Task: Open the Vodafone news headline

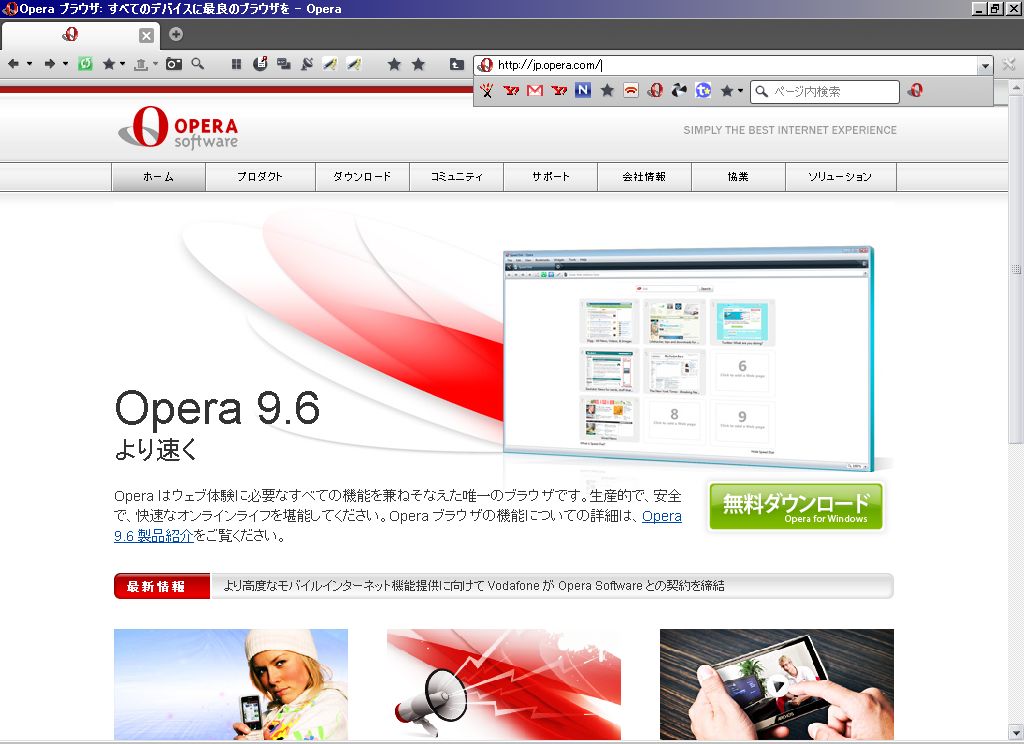Action: pos(474,586)
